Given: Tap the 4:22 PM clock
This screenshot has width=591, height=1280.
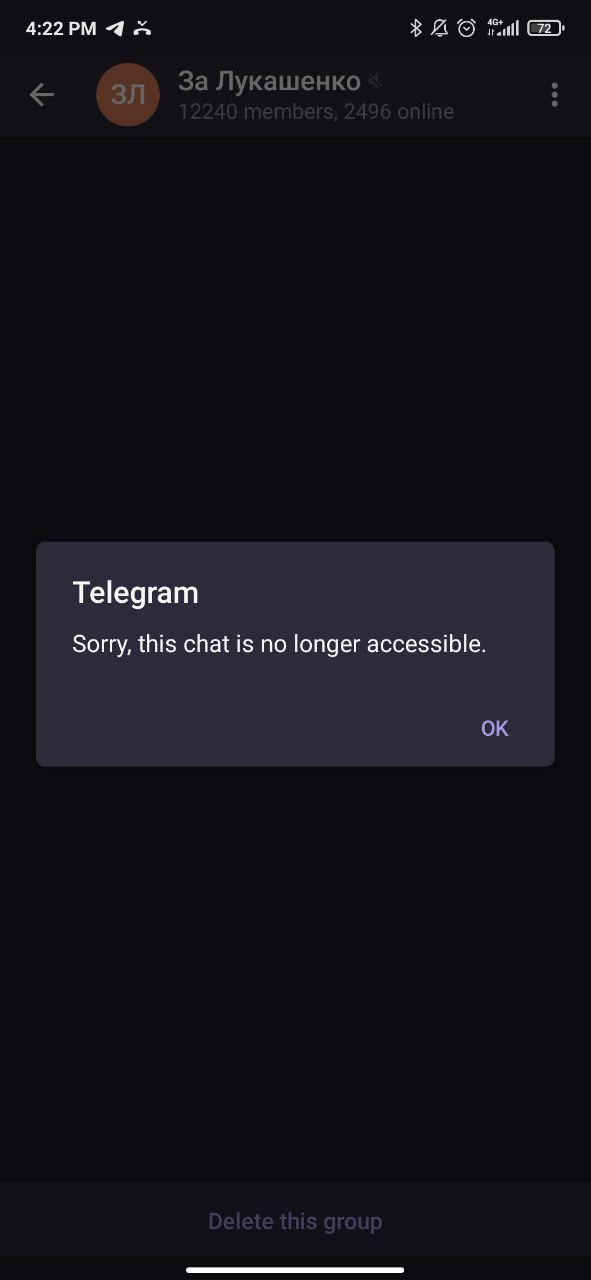Looking at the screenshot, I should [61, 28].
